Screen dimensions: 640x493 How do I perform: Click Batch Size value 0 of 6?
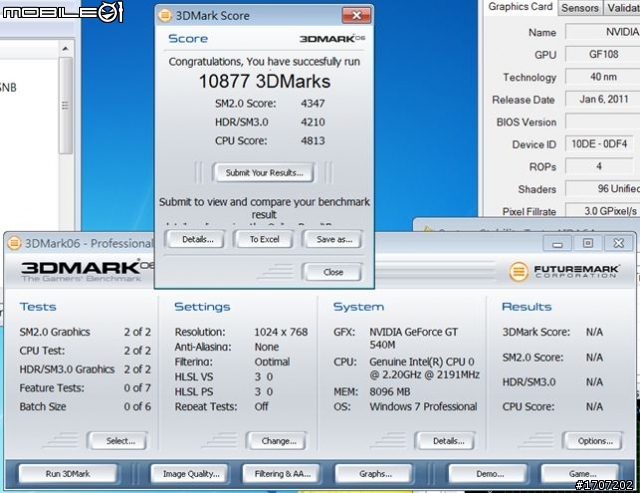point(137,406)
